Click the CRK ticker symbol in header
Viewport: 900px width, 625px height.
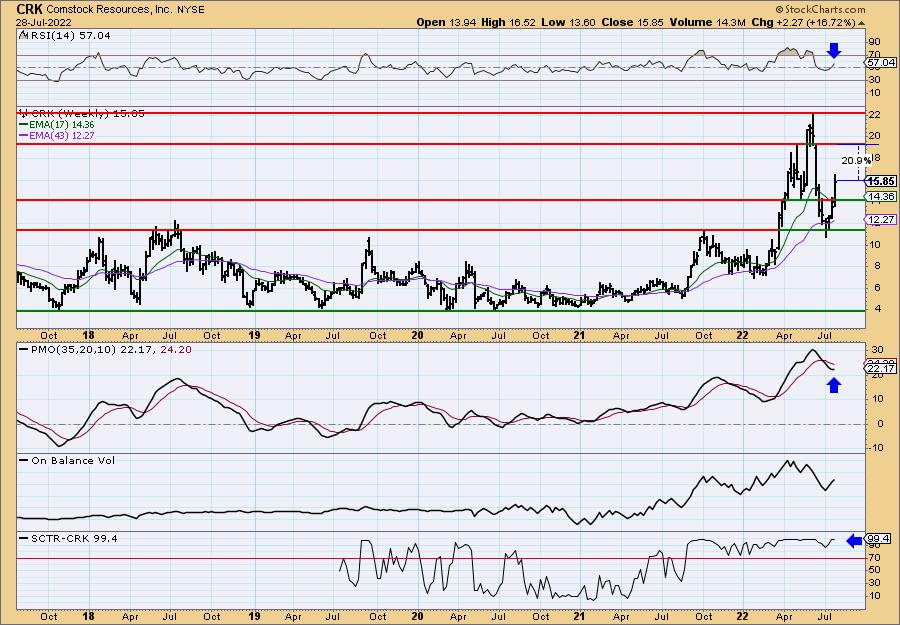(x=30, y=9)
